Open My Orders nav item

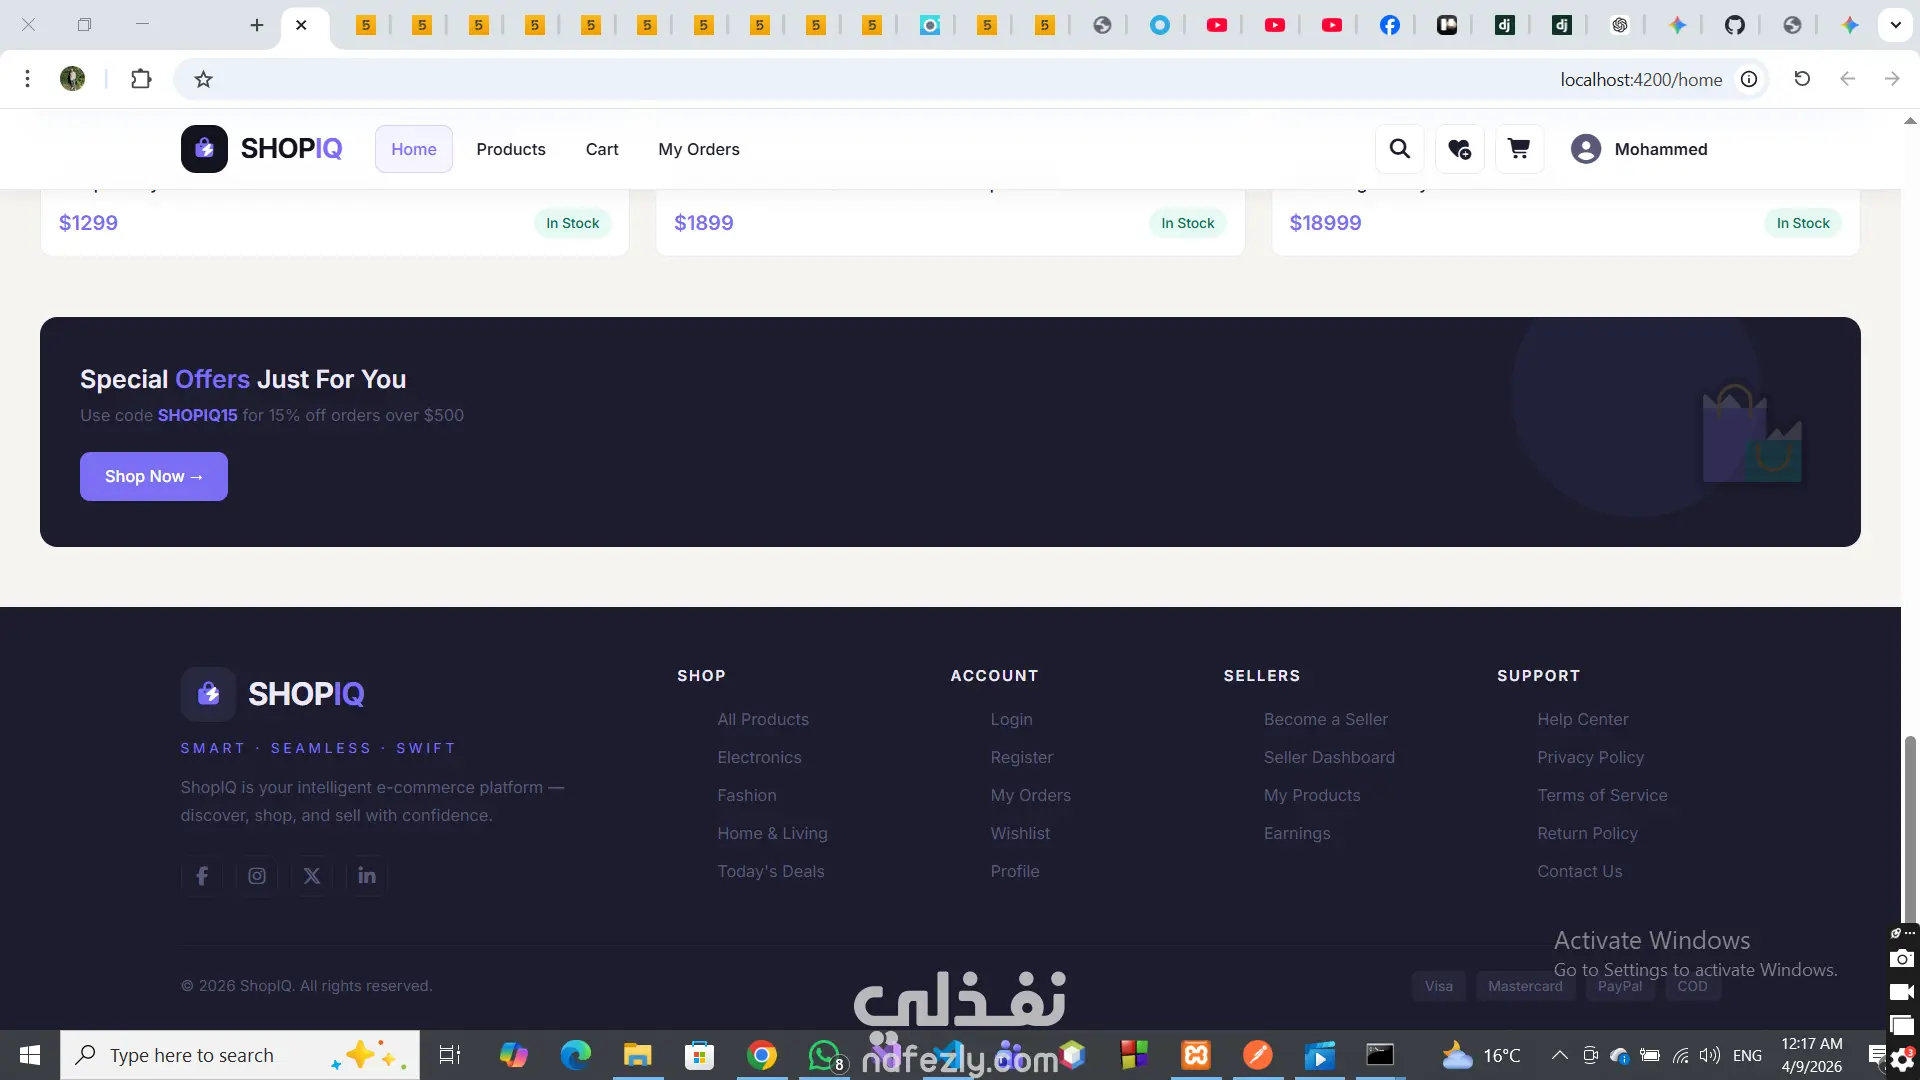(699, 149)
